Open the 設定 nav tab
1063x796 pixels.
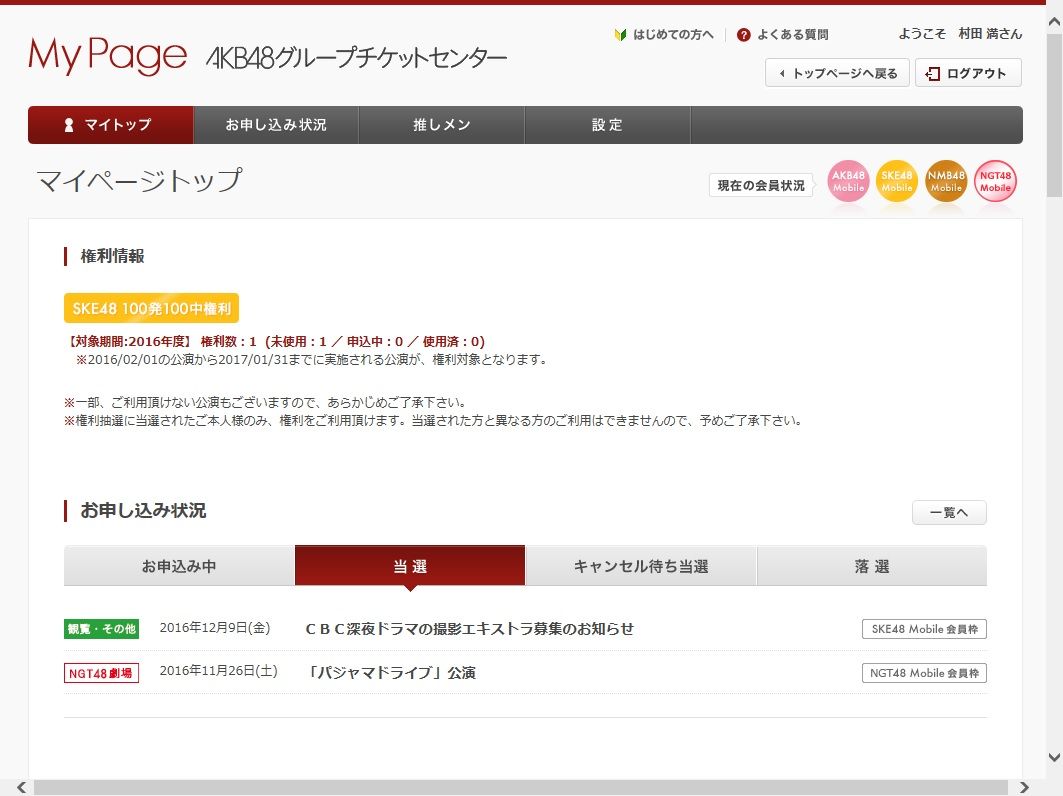point(607,125)
